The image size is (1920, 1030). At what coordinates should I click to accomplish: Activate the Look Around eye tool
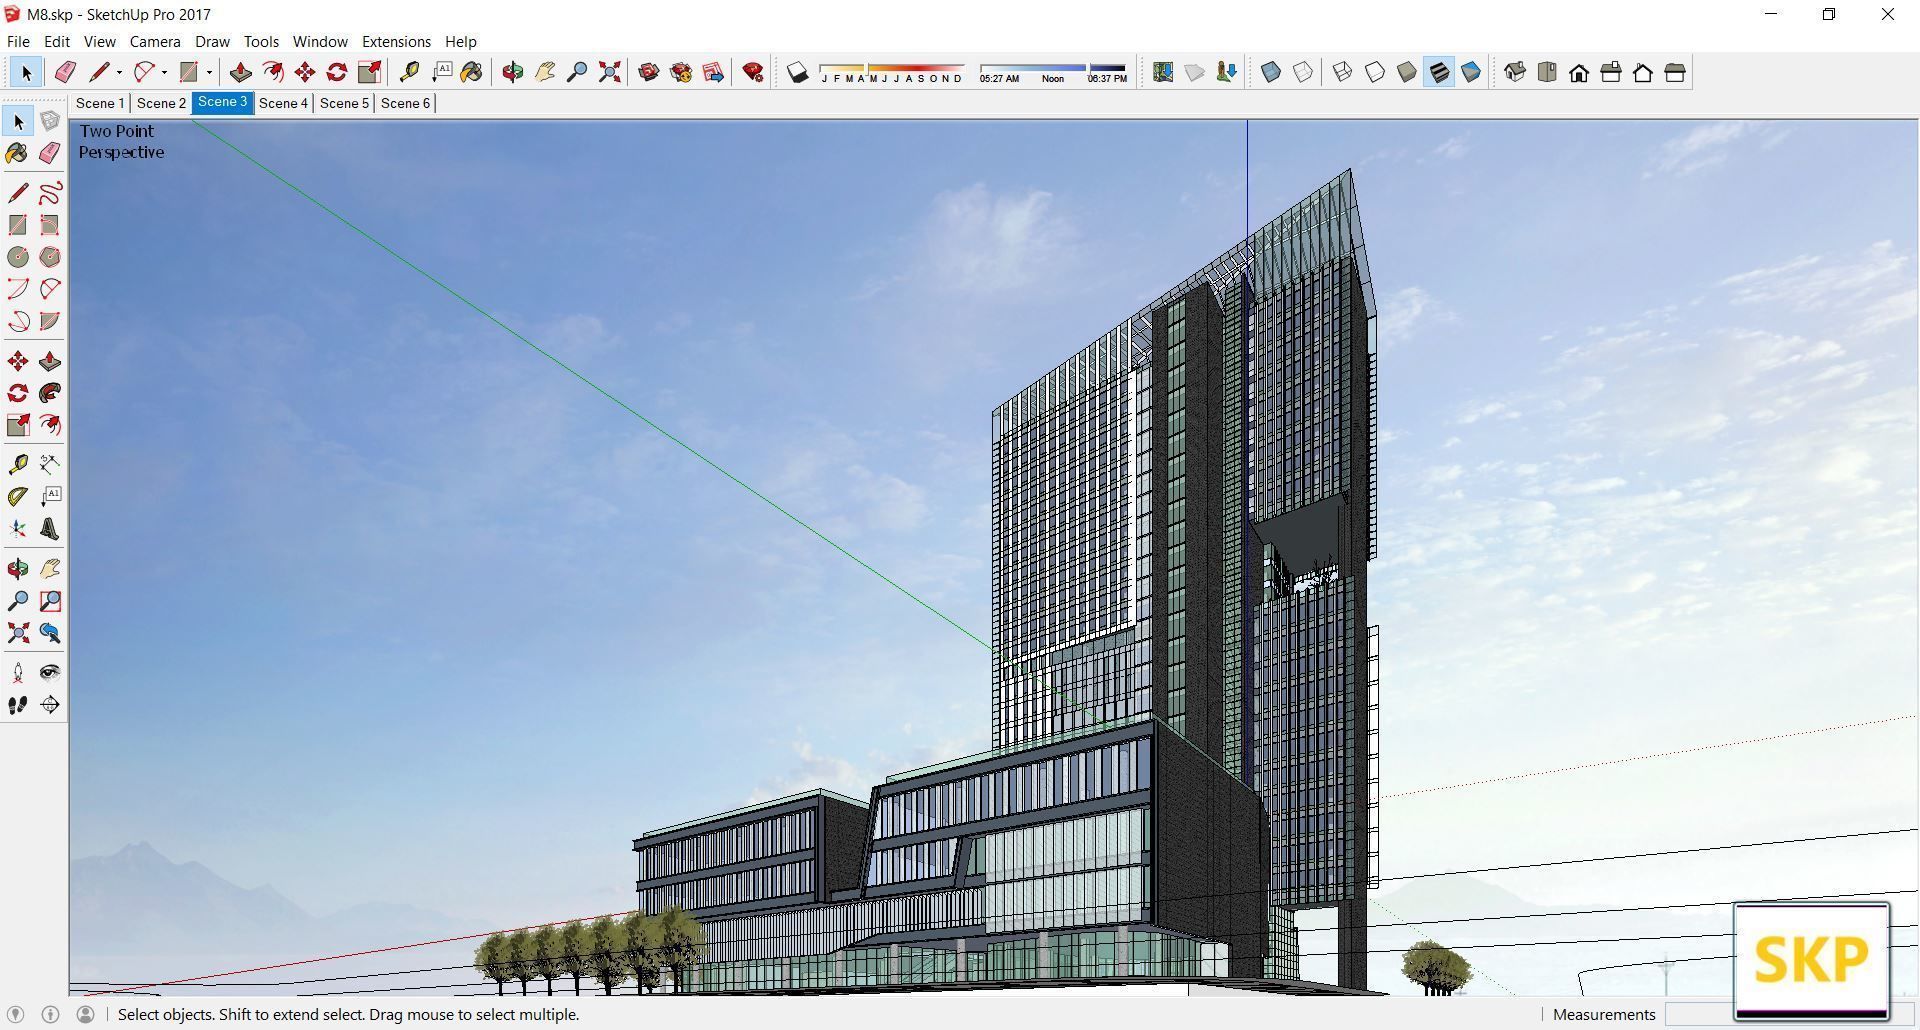tap(50, 673)
